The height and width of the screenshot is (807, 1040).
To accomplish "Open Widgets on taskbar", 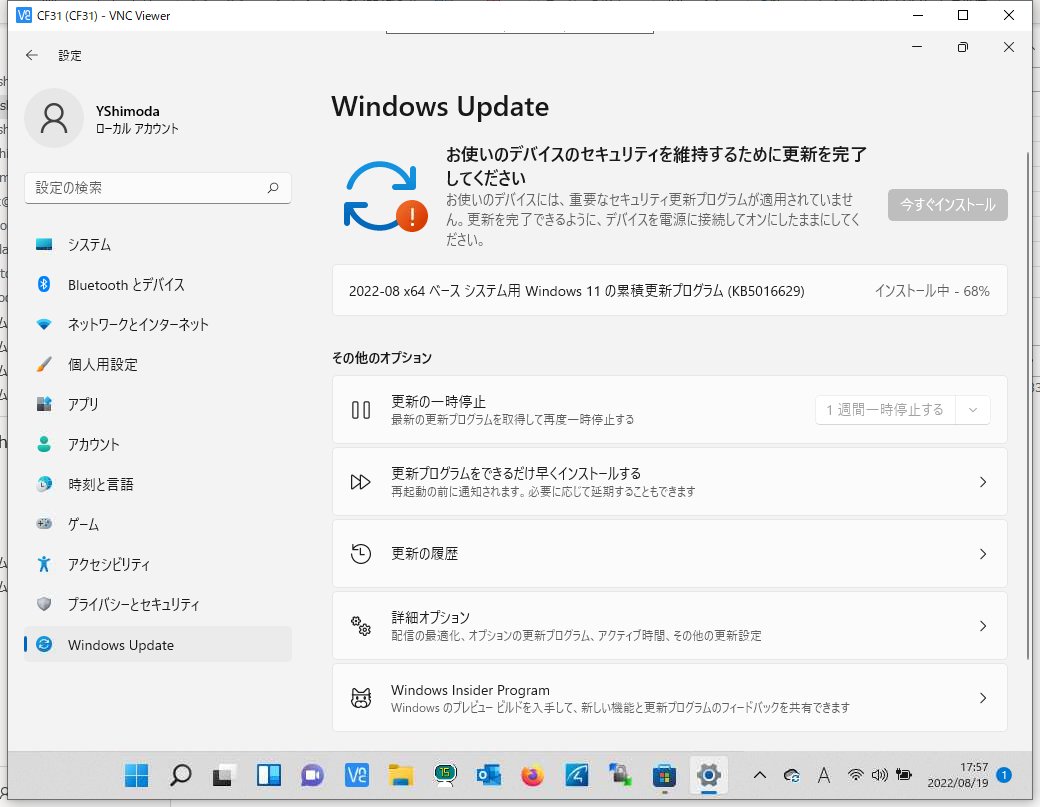I will [x=269, y=775].
